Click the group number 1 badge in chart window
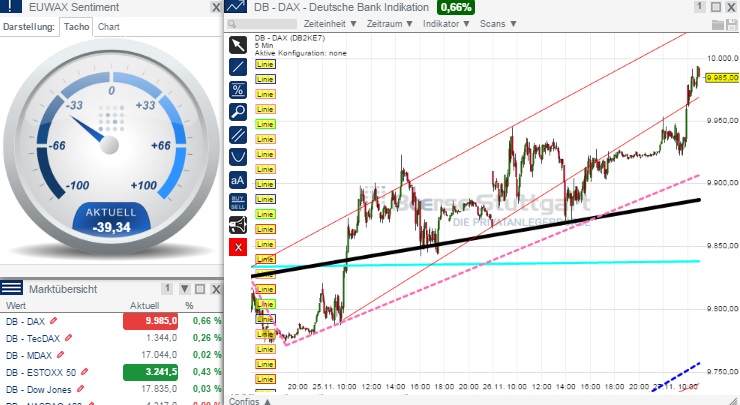The height and width of the screenshot is (405, 740). coord(699,7)
